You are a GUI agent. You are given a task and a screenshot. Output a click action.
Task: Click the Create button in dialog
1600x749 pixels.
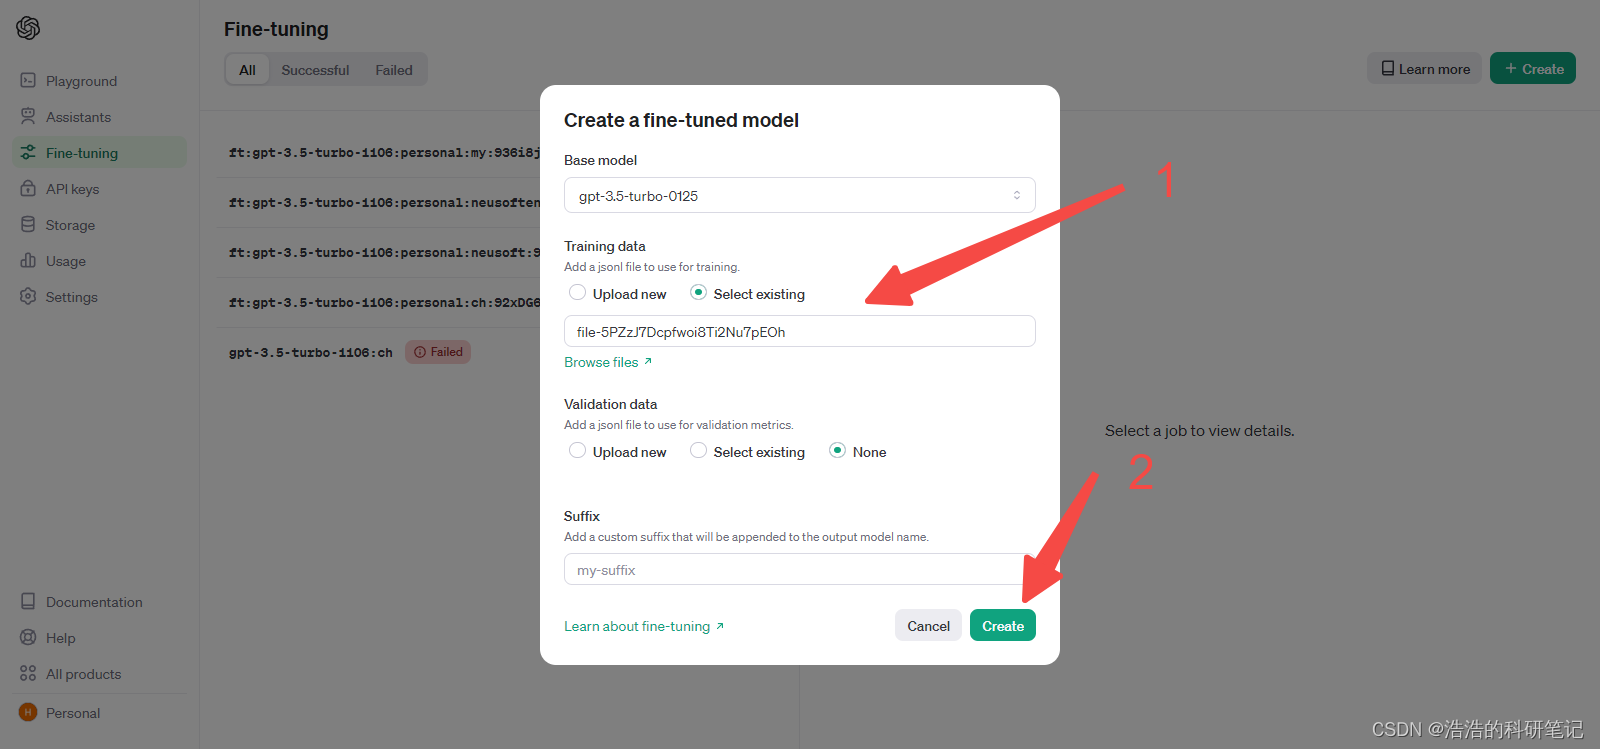click(x=1003, y=625)
